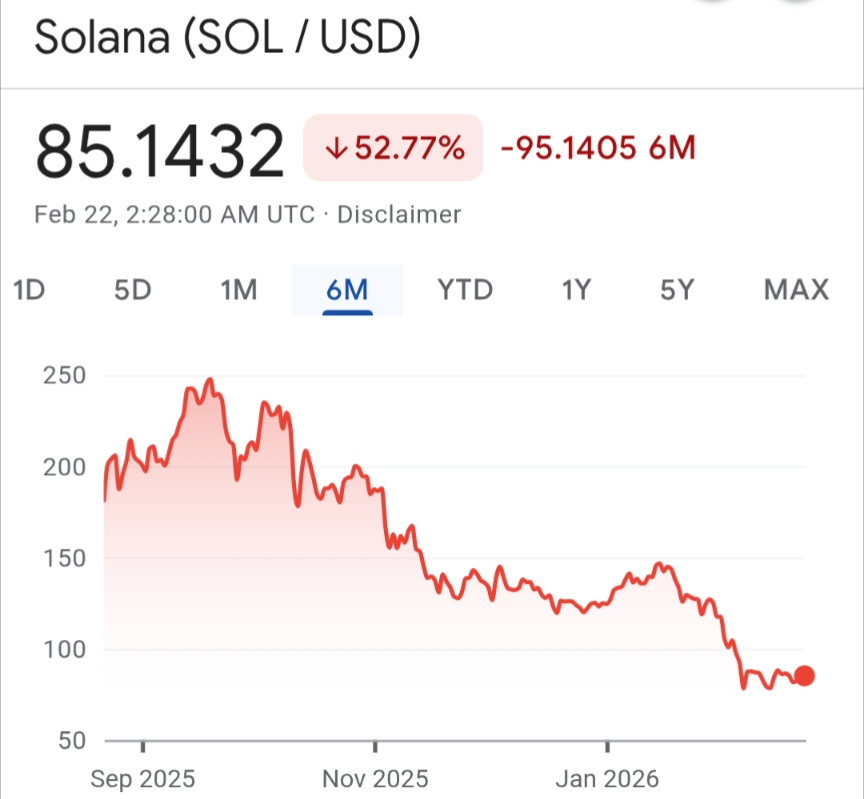Click the red endpoint dot on chart
The width and height of the screenshot is (864, 799).
[x=803, y=676]
